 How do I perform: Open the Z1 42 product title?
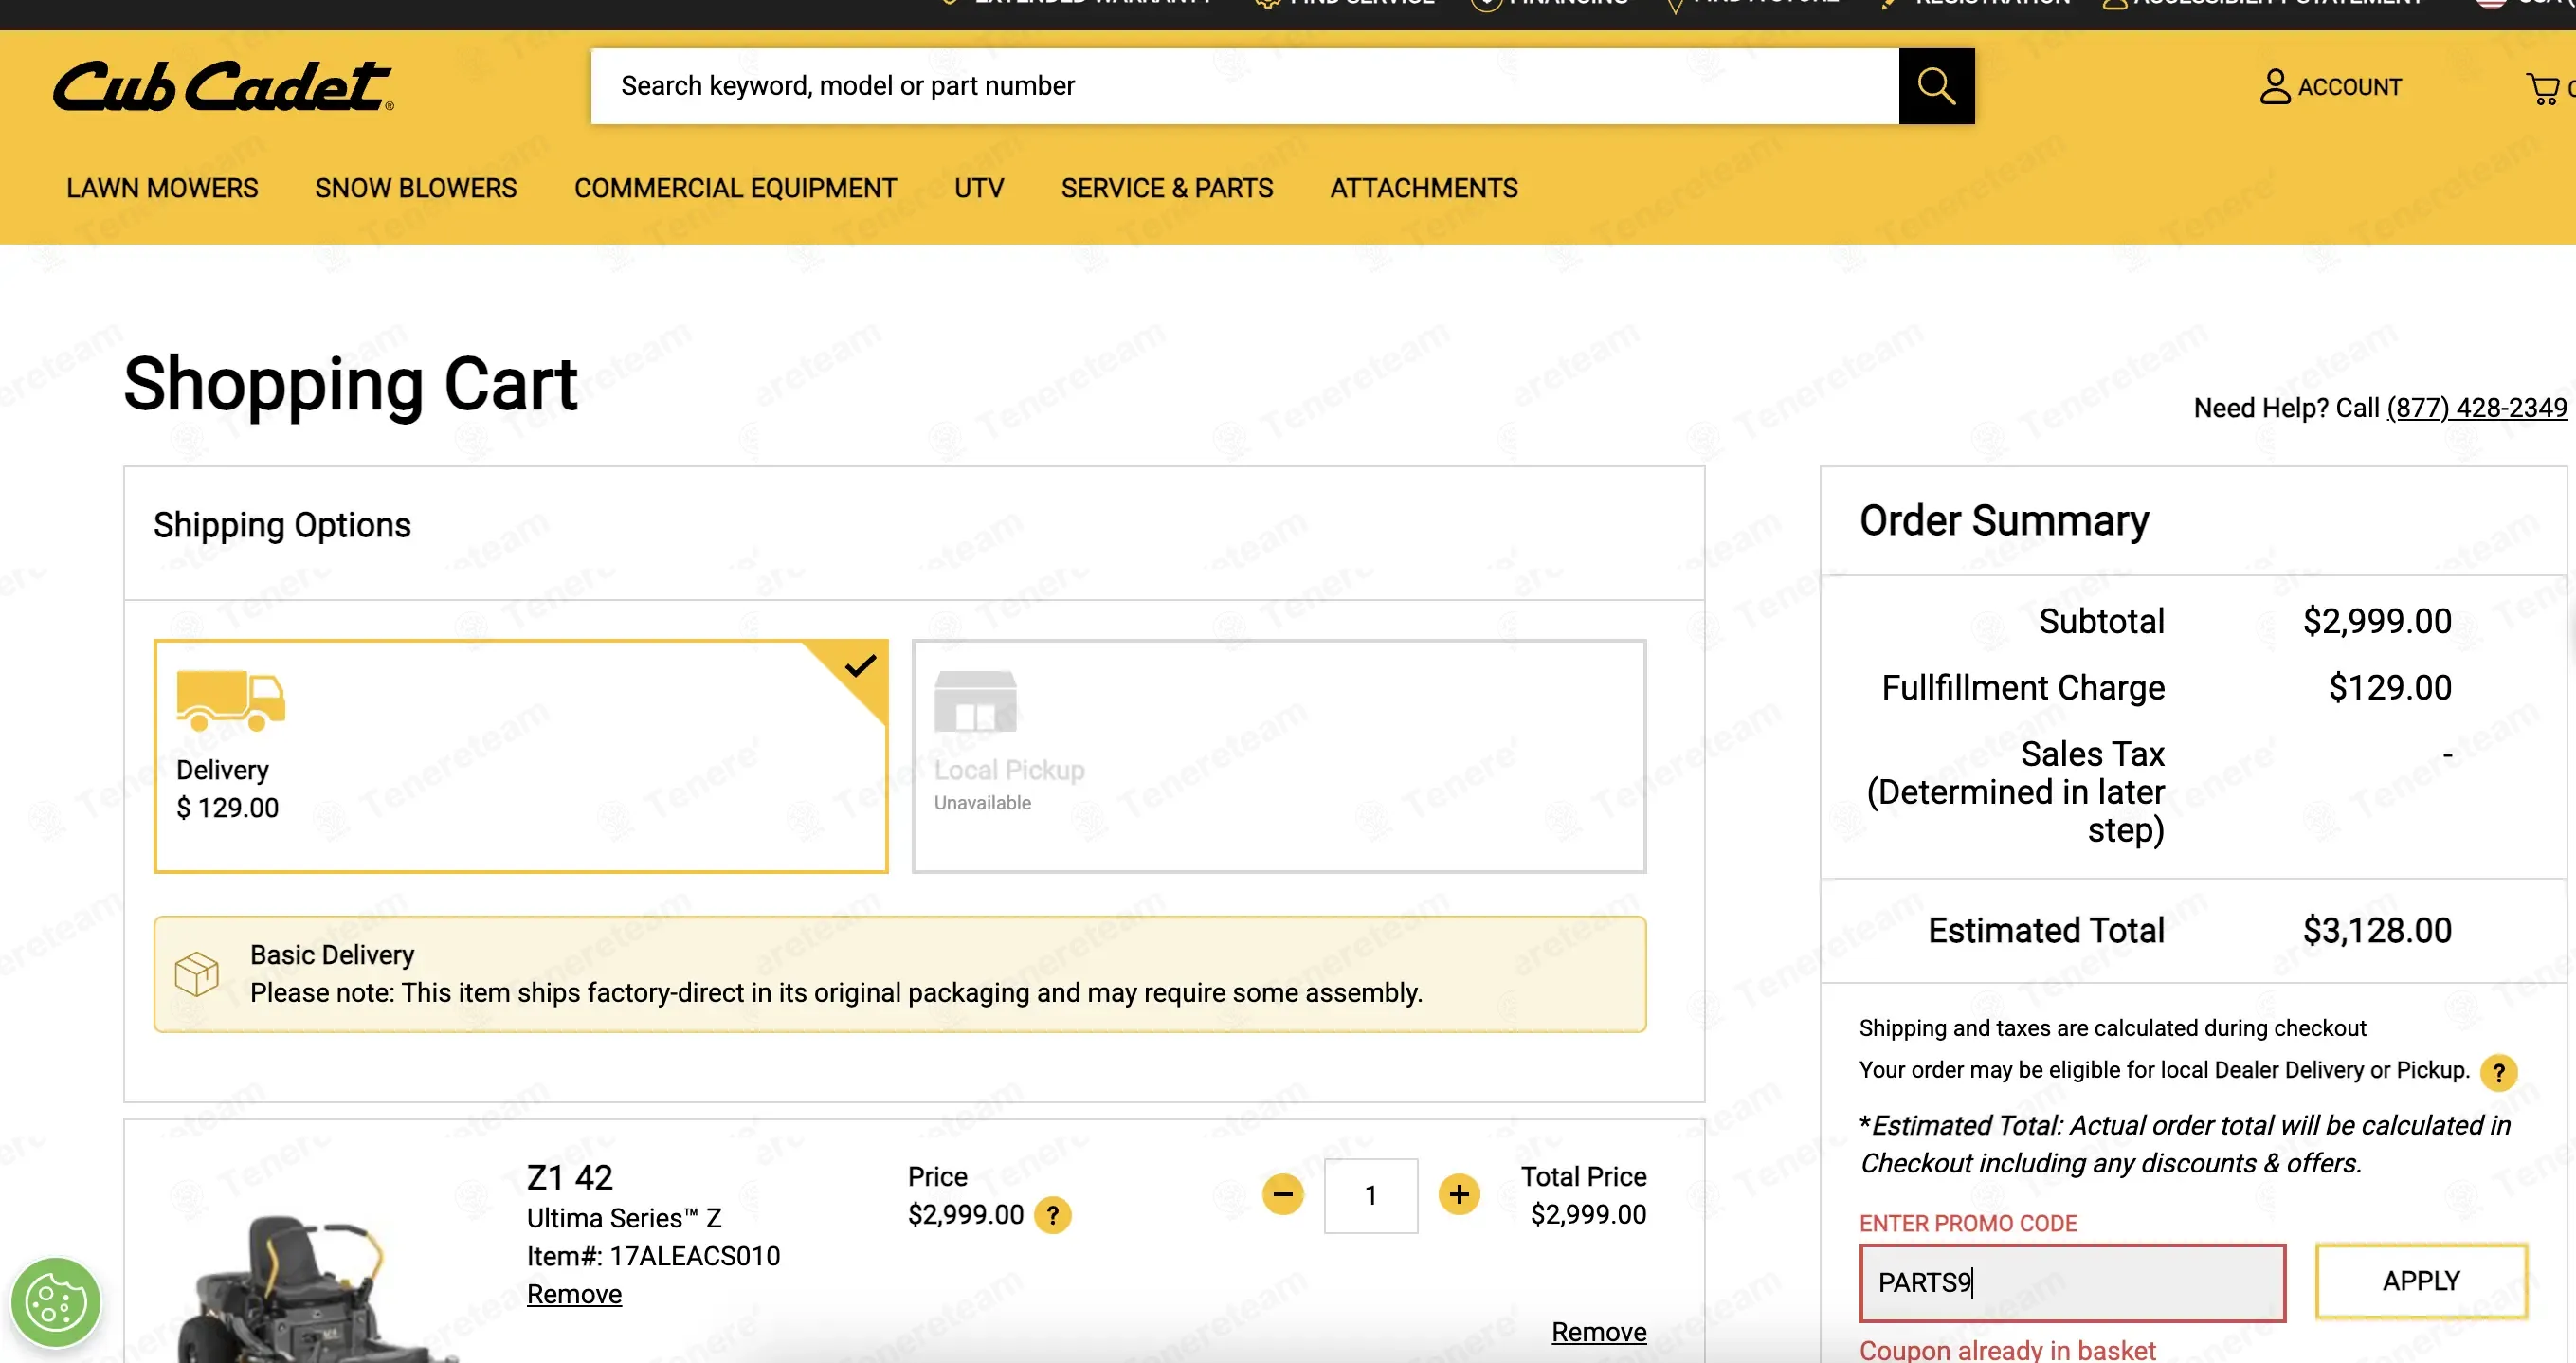570,1178
